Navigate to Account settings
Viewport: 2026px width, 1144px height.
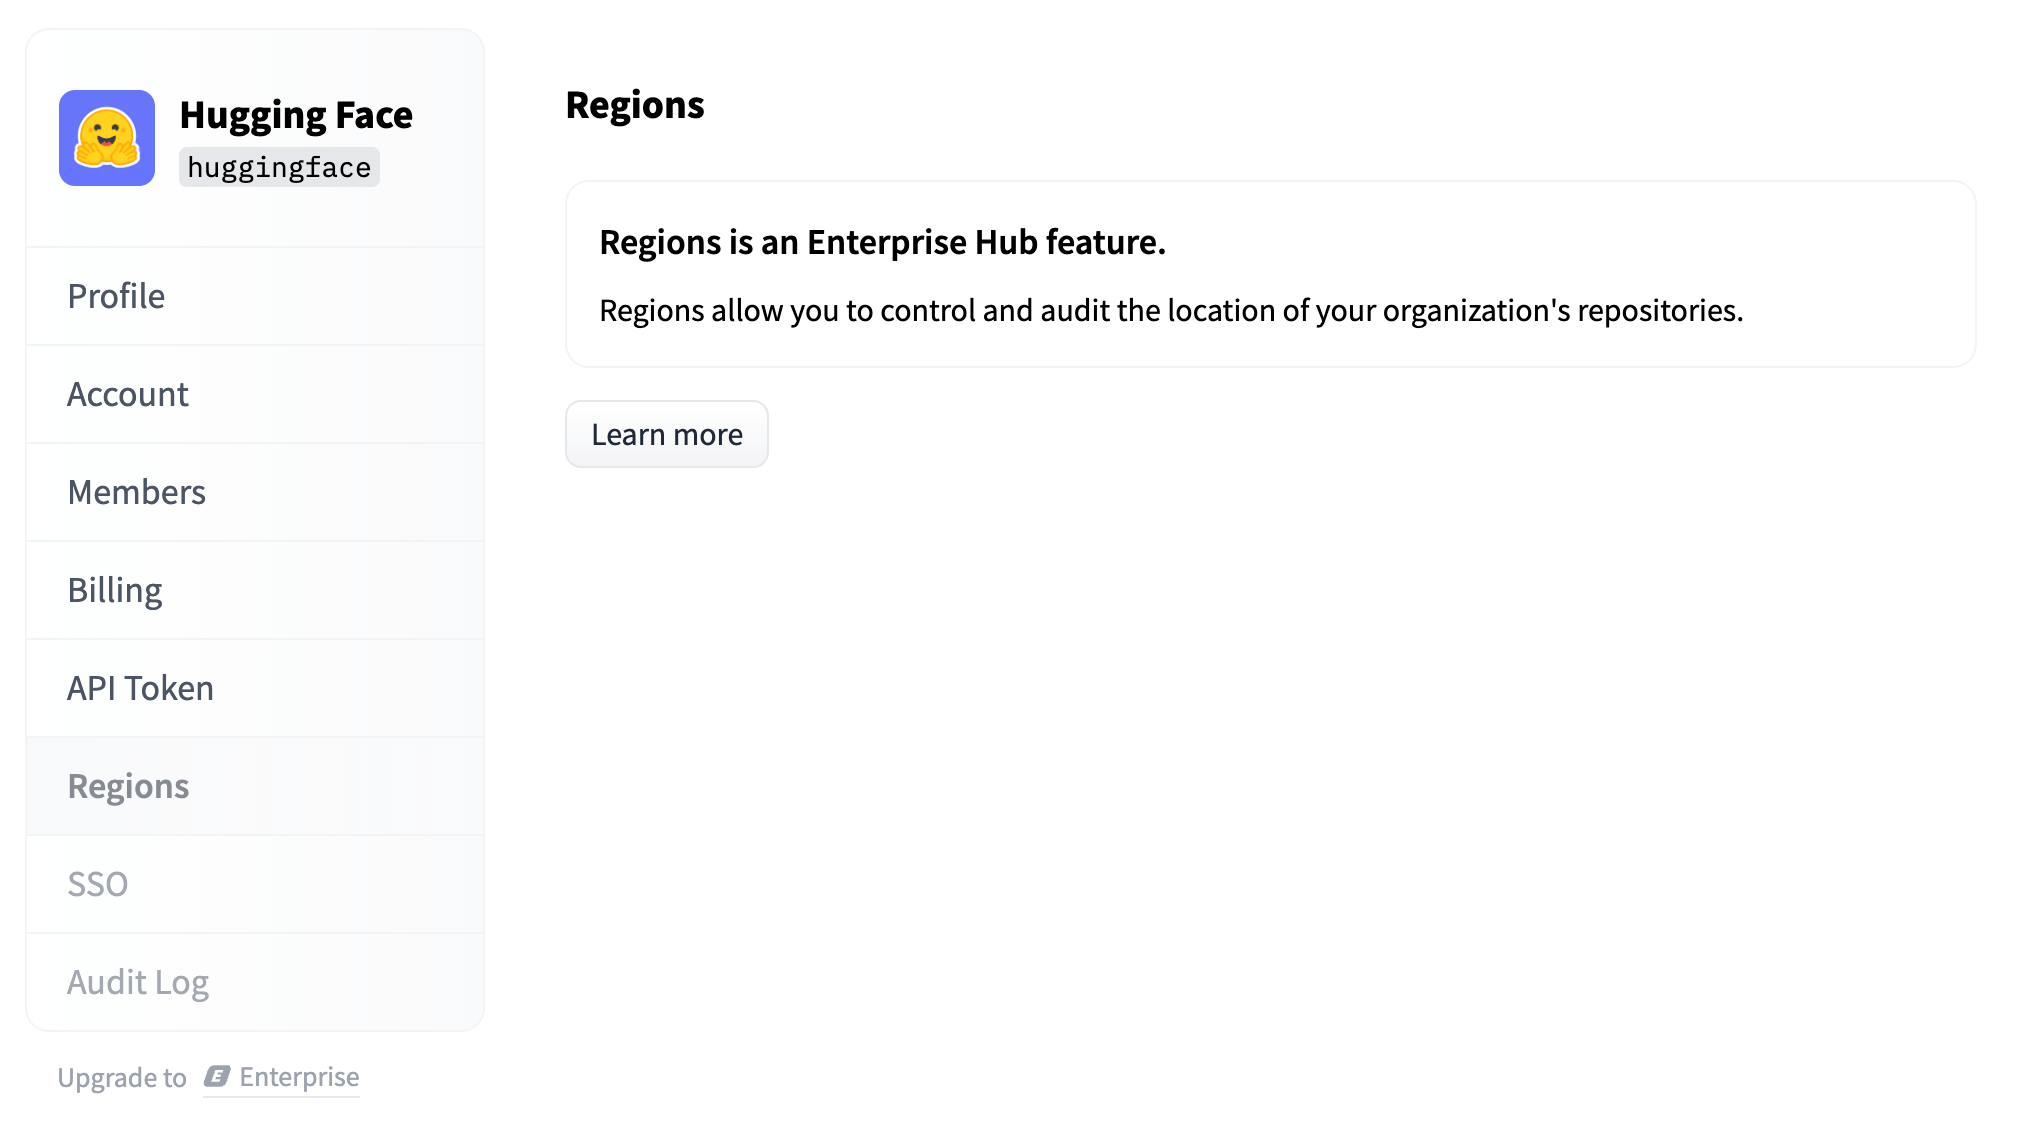128,394
